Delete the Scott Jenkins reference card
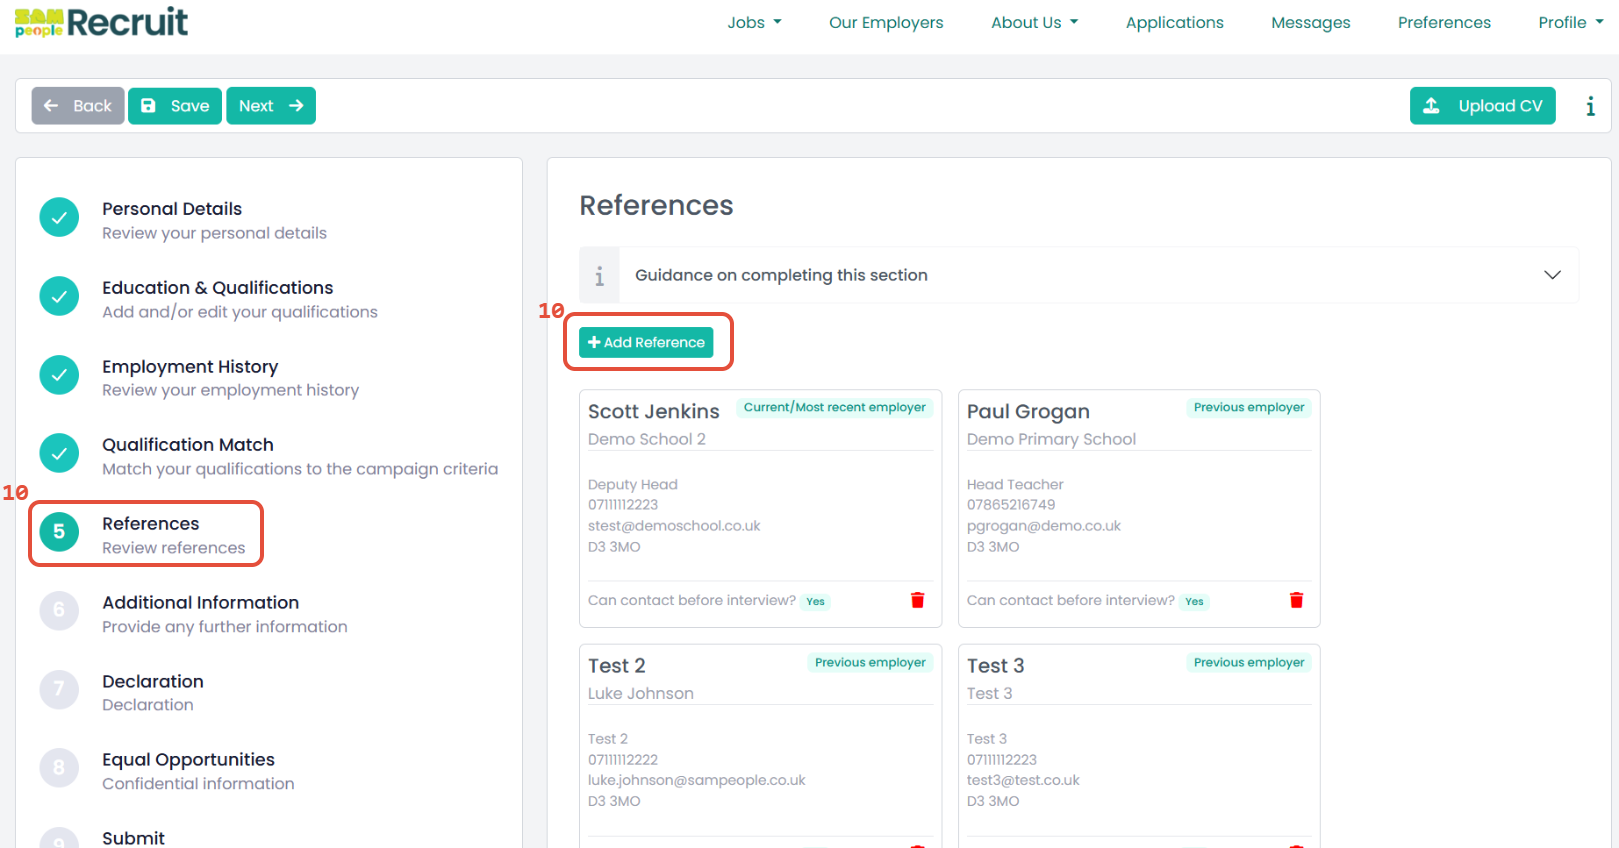 click(917, 600)
